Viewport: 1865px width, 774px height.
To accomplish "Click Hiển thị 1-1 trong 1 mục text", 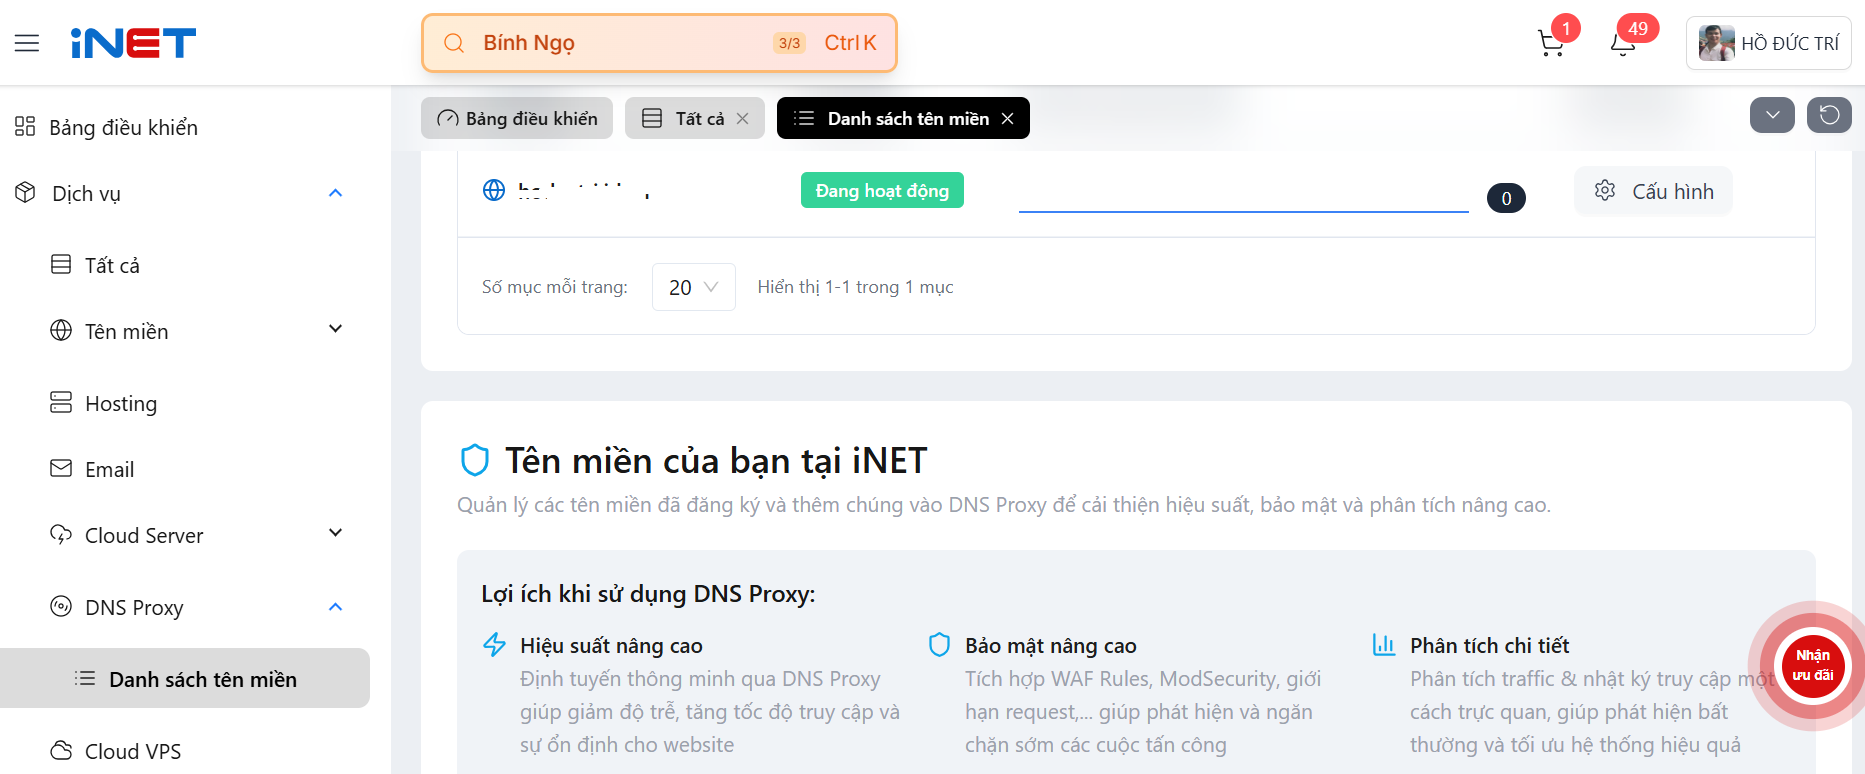I will tap(855, 287).
